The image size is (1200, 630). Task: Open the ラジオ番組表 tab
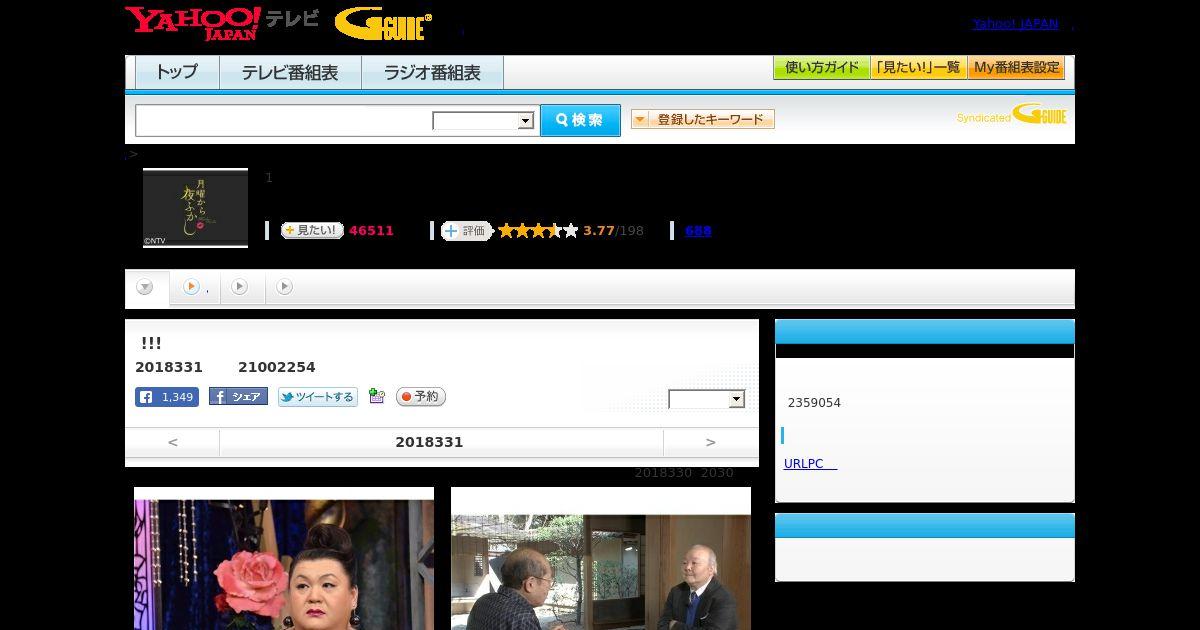(432, 72)
